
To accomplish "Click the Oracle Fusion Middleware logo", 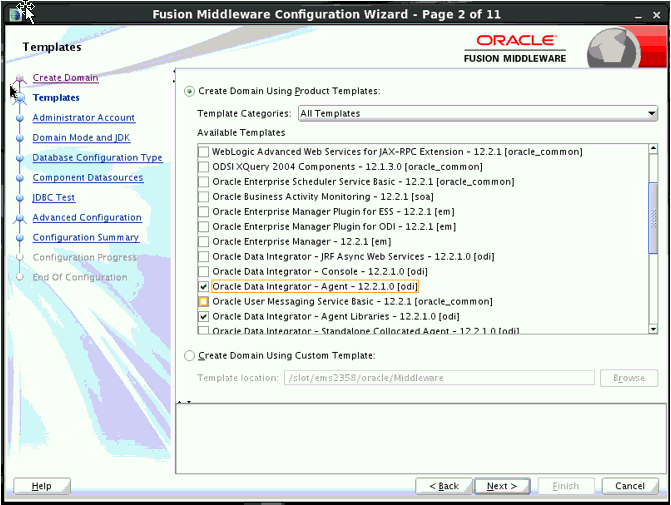I will [x=517, y=49].
